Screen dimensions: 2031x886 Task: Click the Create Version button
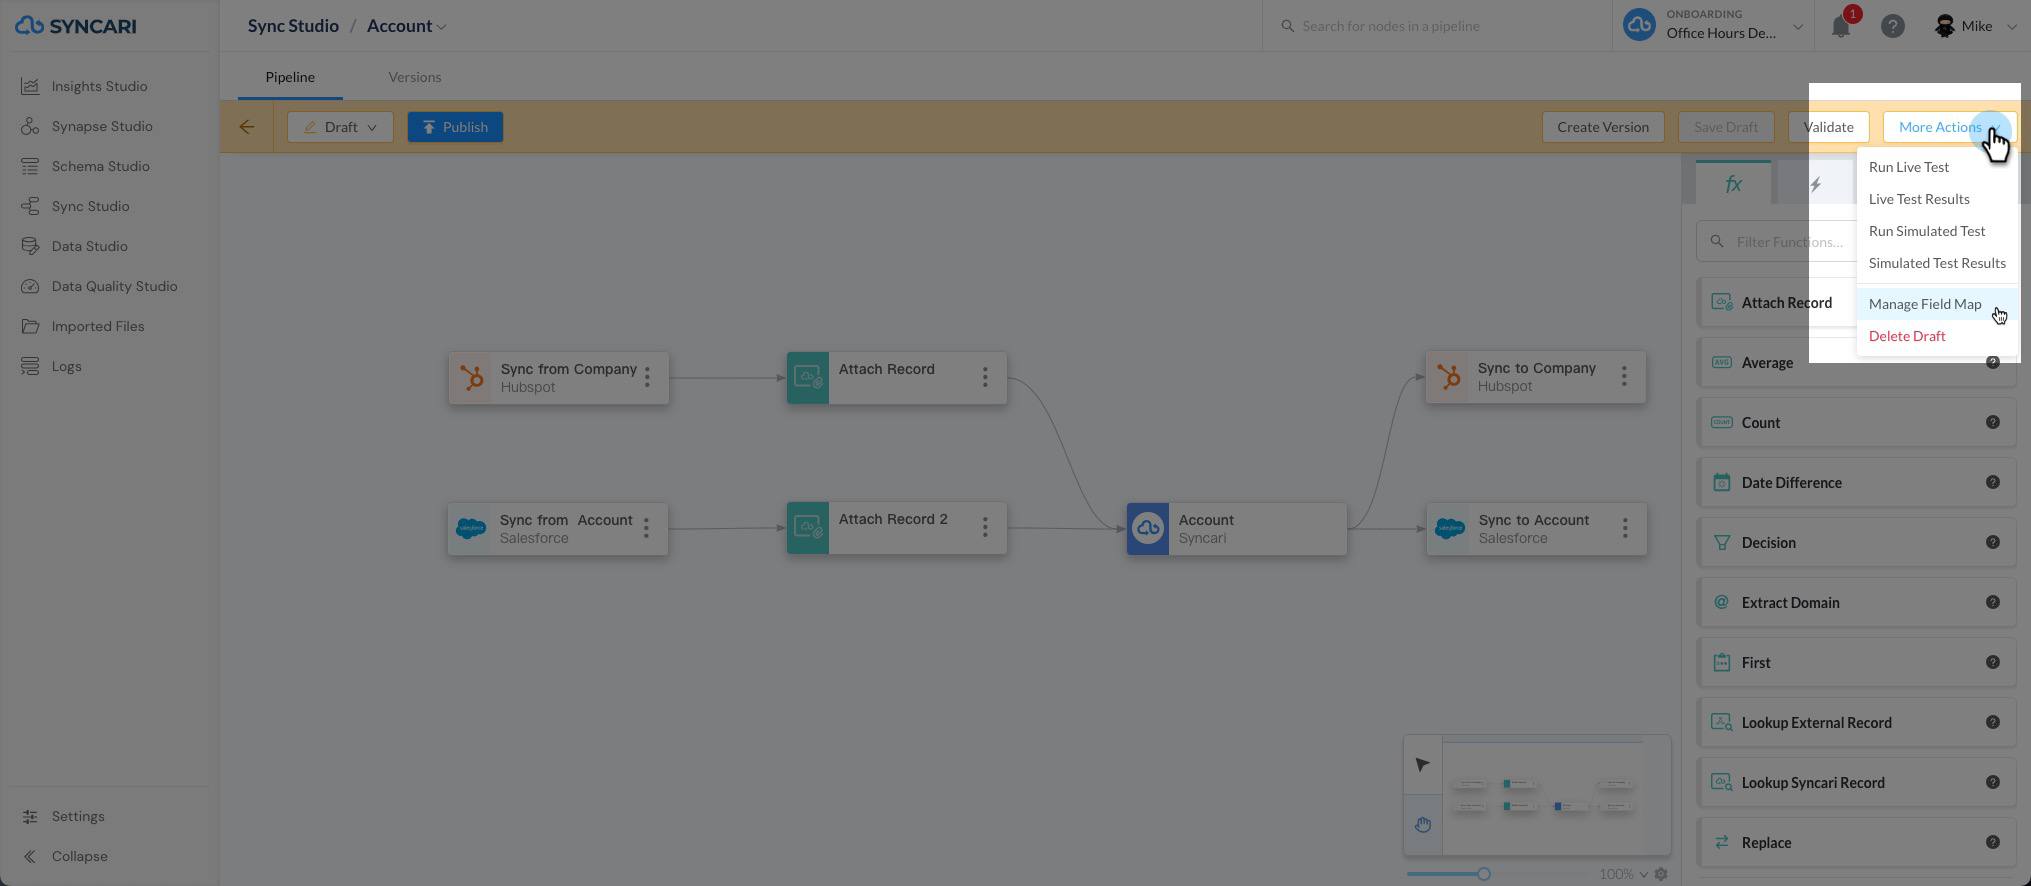click(1602, 127)
